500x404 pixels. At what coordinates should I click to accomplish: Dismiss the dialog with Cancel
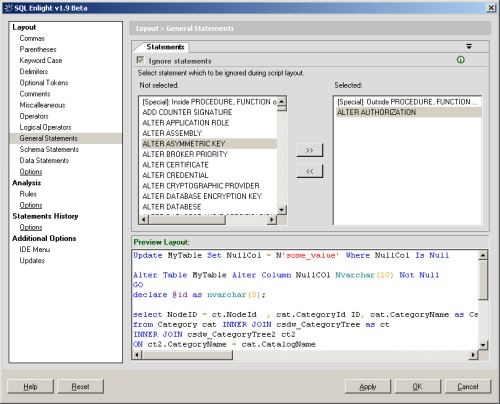tap(468, 386)
